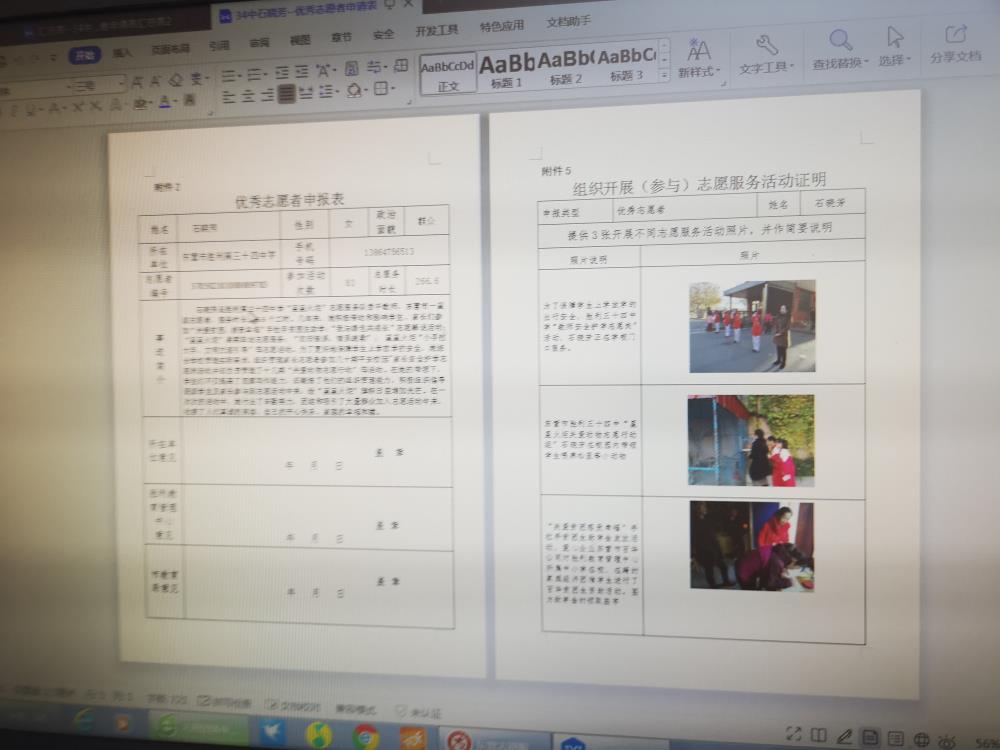Switch to outline view icon
This screenshot has width=1000, height=750.
pos(895,739)
